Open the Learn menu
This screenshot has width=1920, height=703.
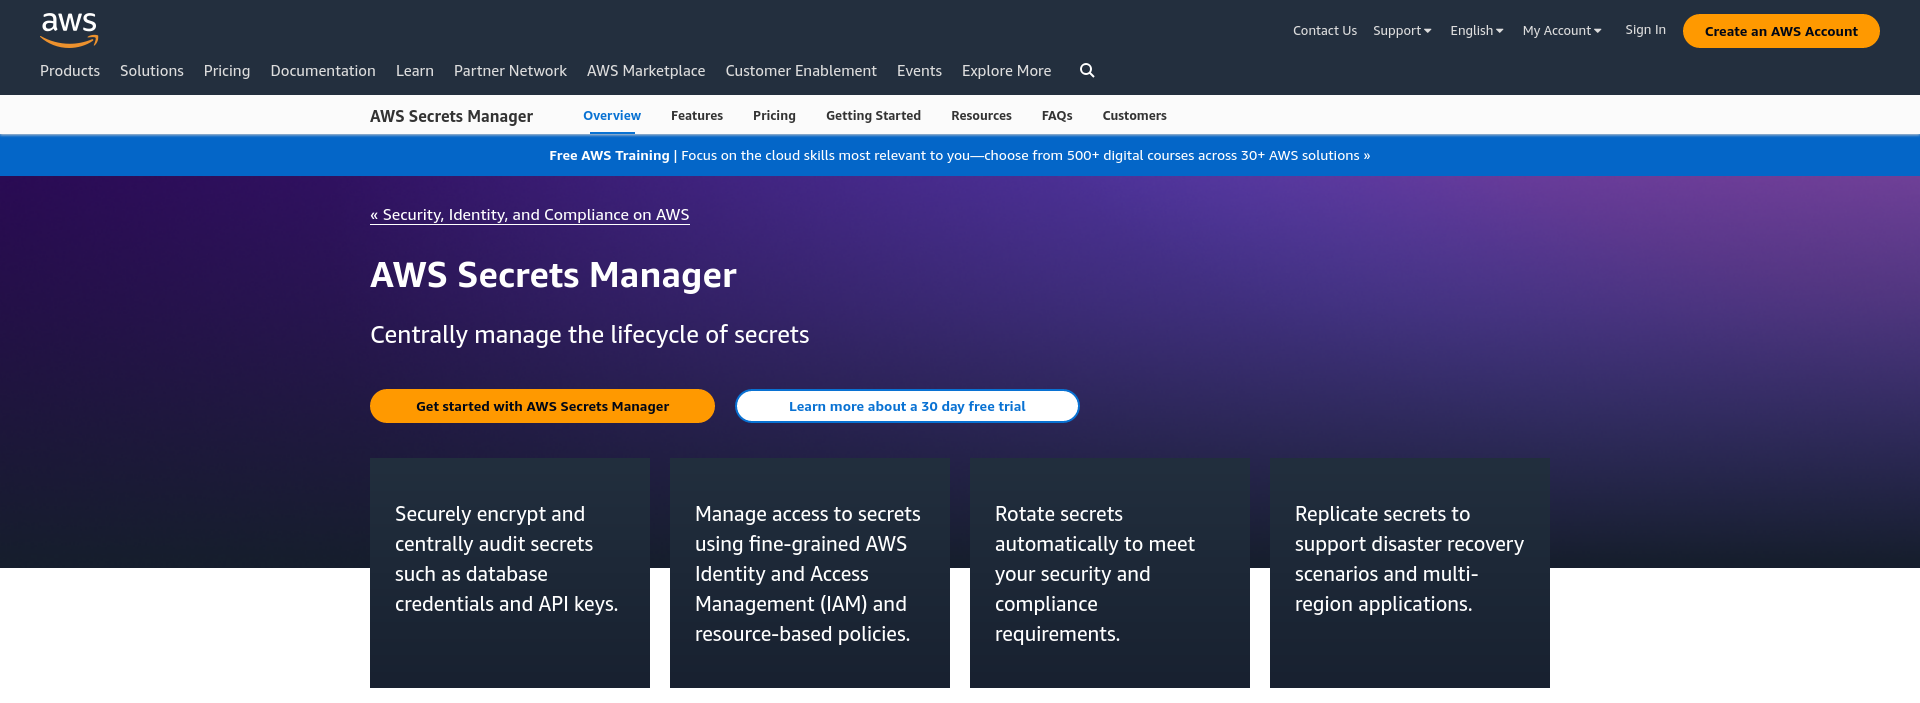(x=415, y=71)
